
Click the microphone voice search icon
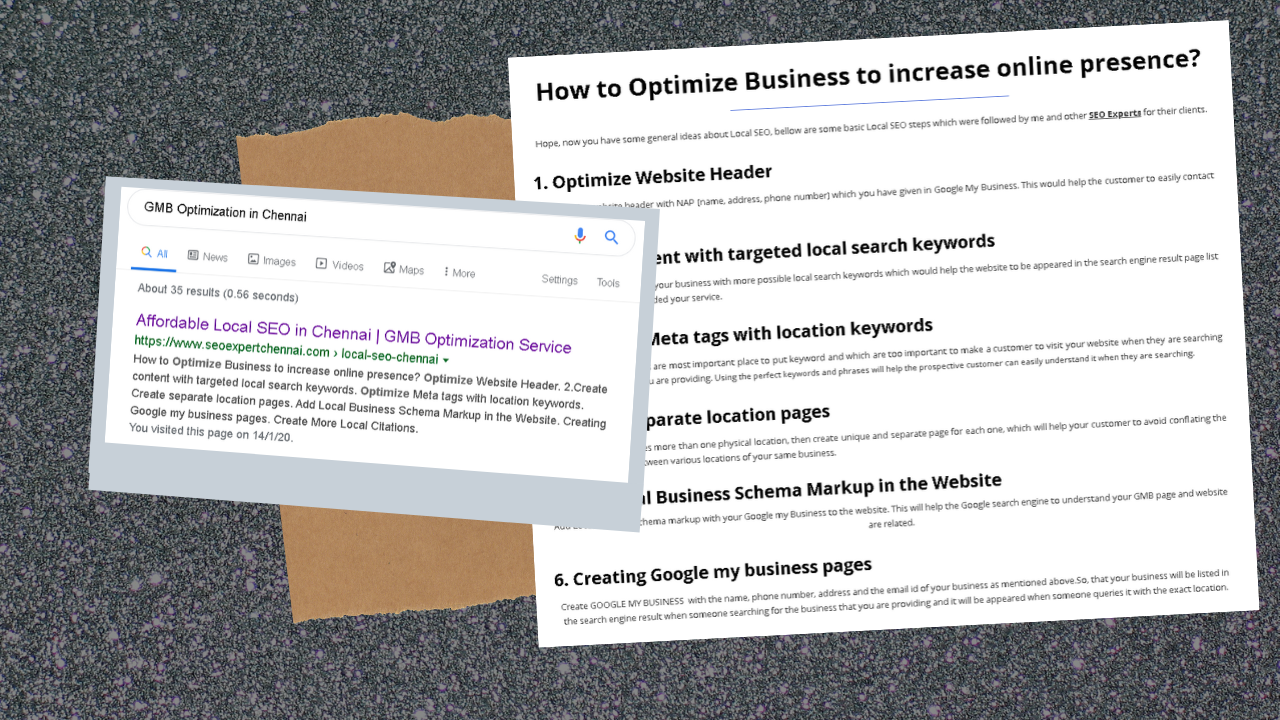[580, 235]
